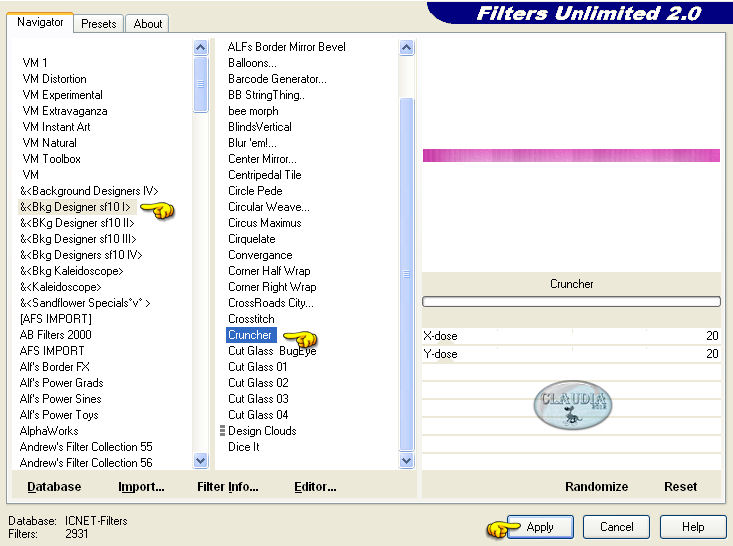Viewport: 733px width, 546px height.
Task: Select the VM Natural category
Action: [x=50, y=143]
